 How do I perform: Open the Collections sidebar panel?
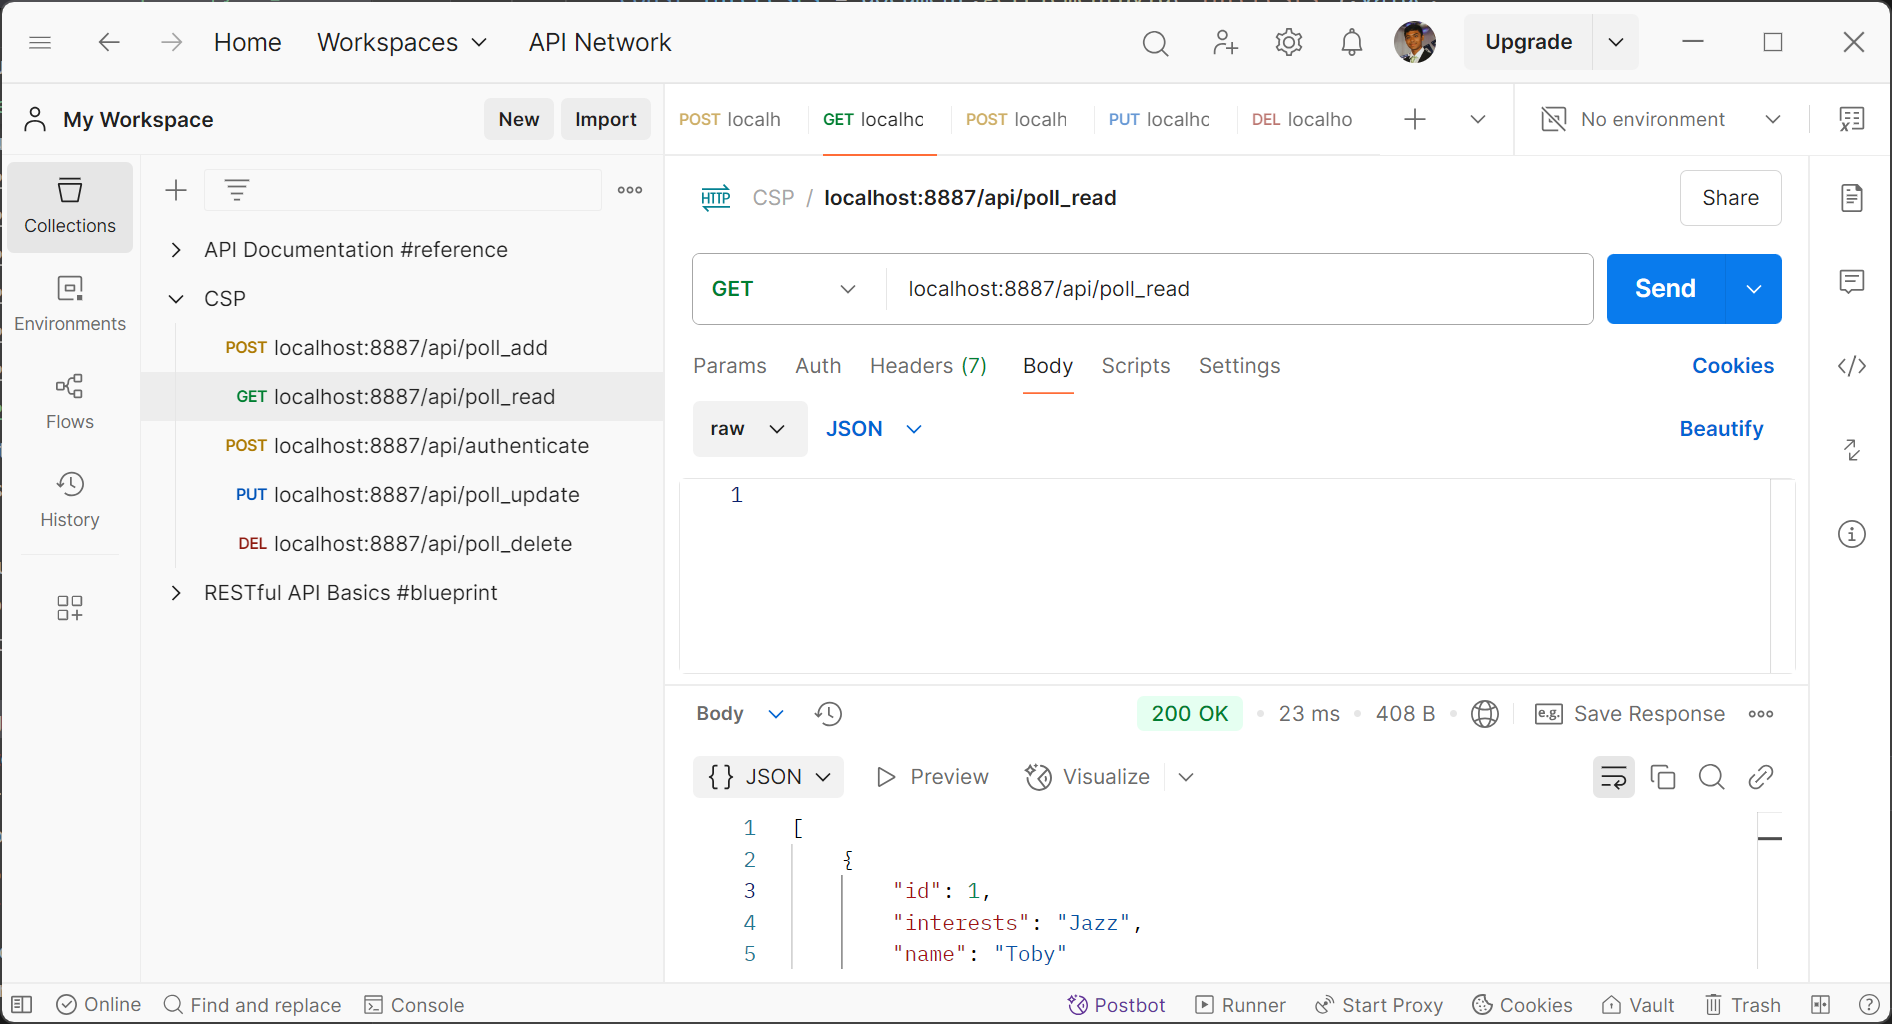pos(70,206)
